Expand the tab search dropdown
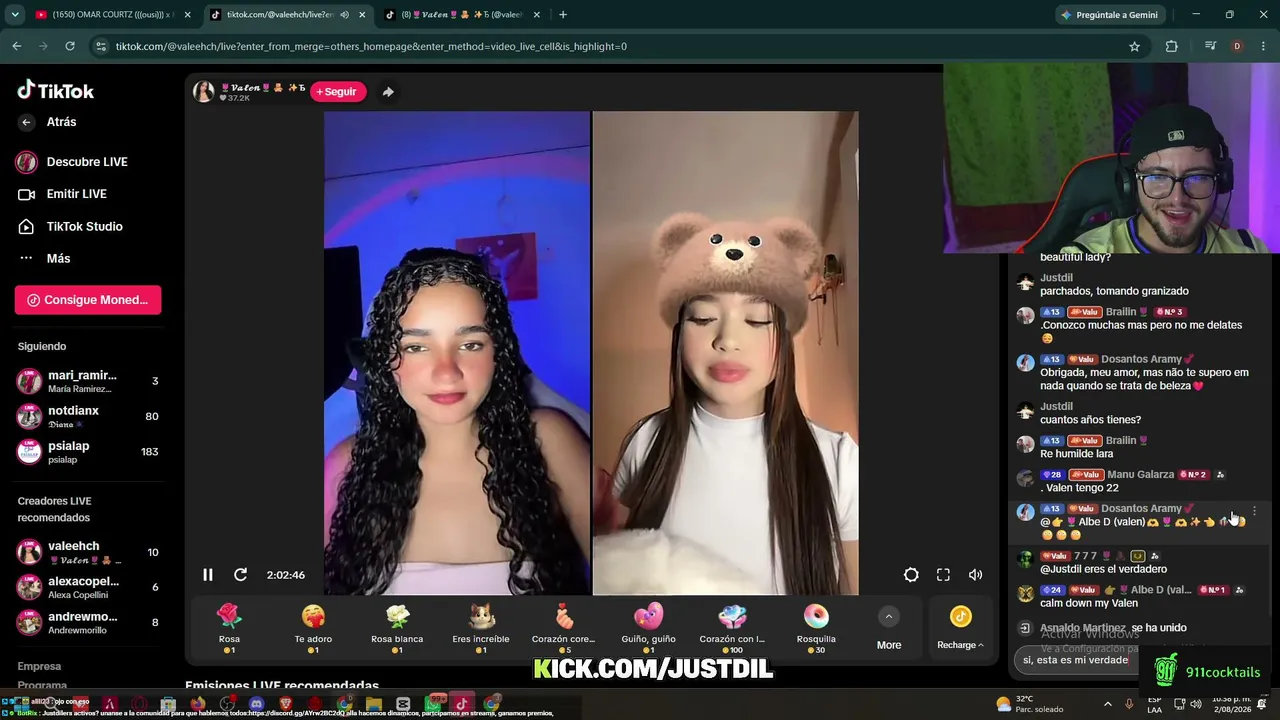The height and width of the screenshot is (720, 1280). (x=14, y=15)
